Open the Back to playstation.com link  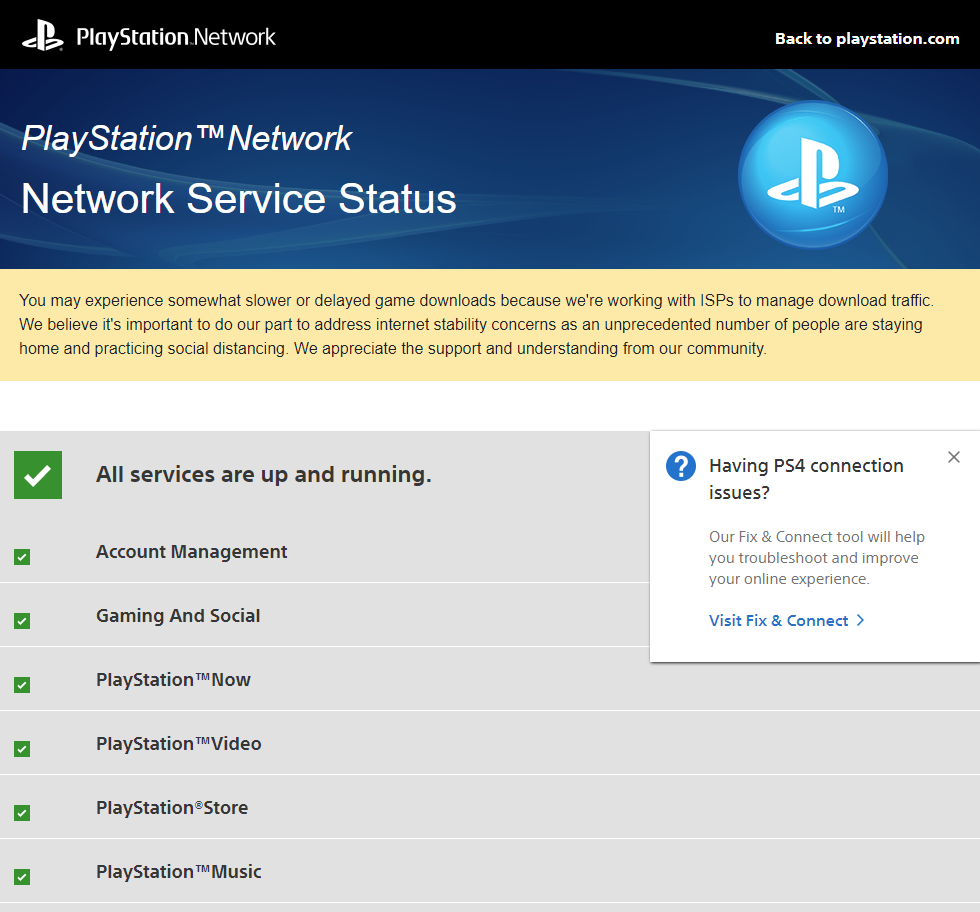[866, 39]
